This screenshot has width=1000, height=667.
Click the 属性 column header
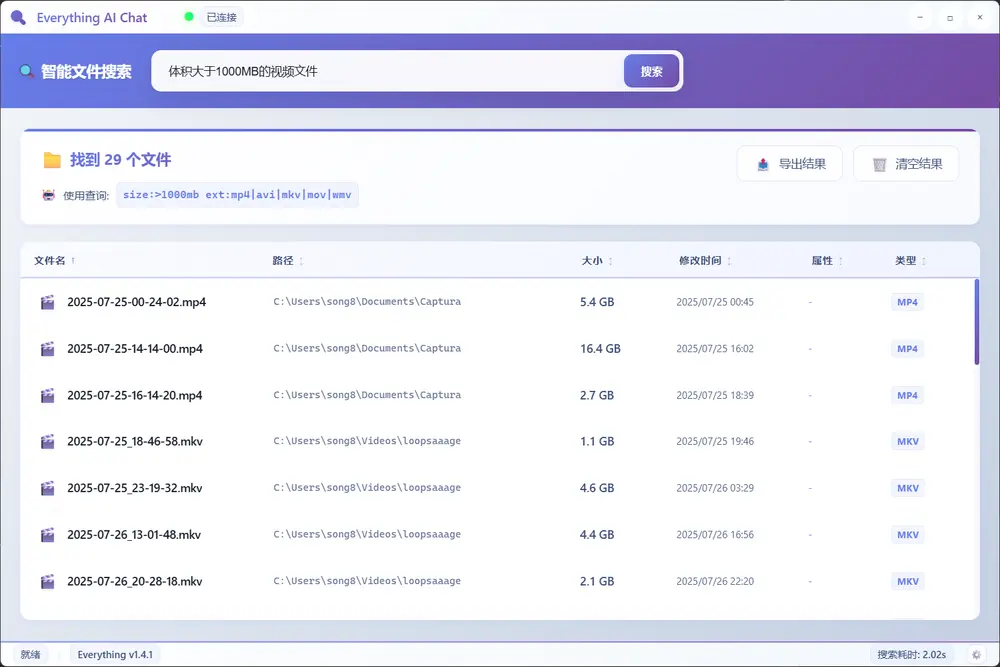[822, 261]
